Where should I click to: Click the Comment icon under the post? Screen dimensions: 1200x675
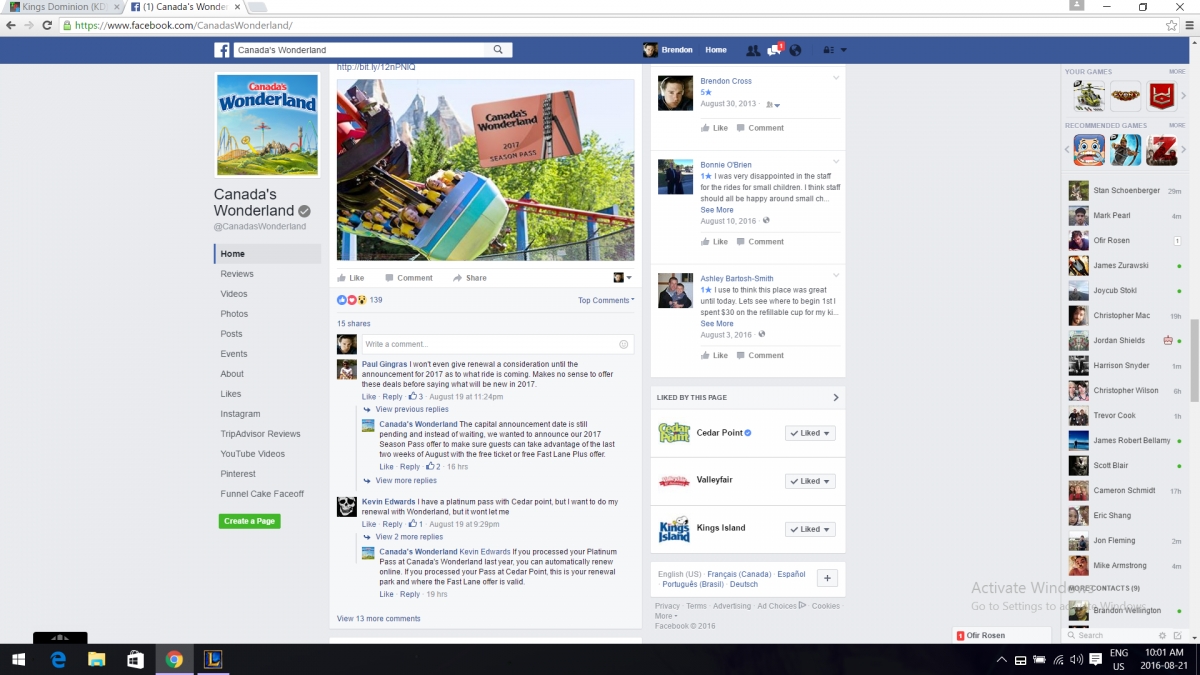408,278
